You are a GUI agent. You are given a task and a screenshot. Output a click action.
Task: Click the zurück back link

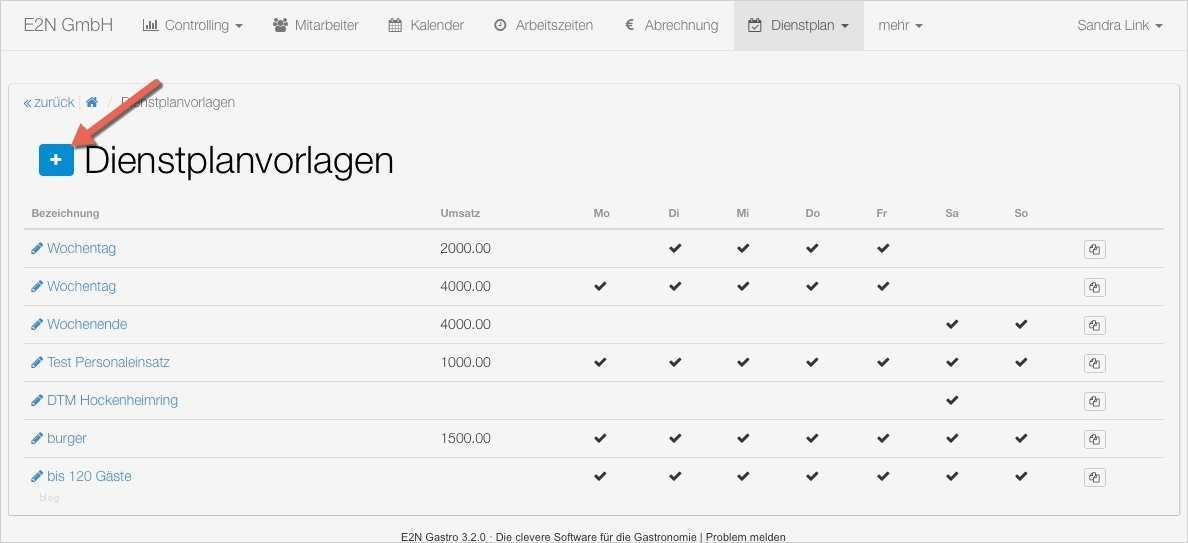[x=49, y=102]
